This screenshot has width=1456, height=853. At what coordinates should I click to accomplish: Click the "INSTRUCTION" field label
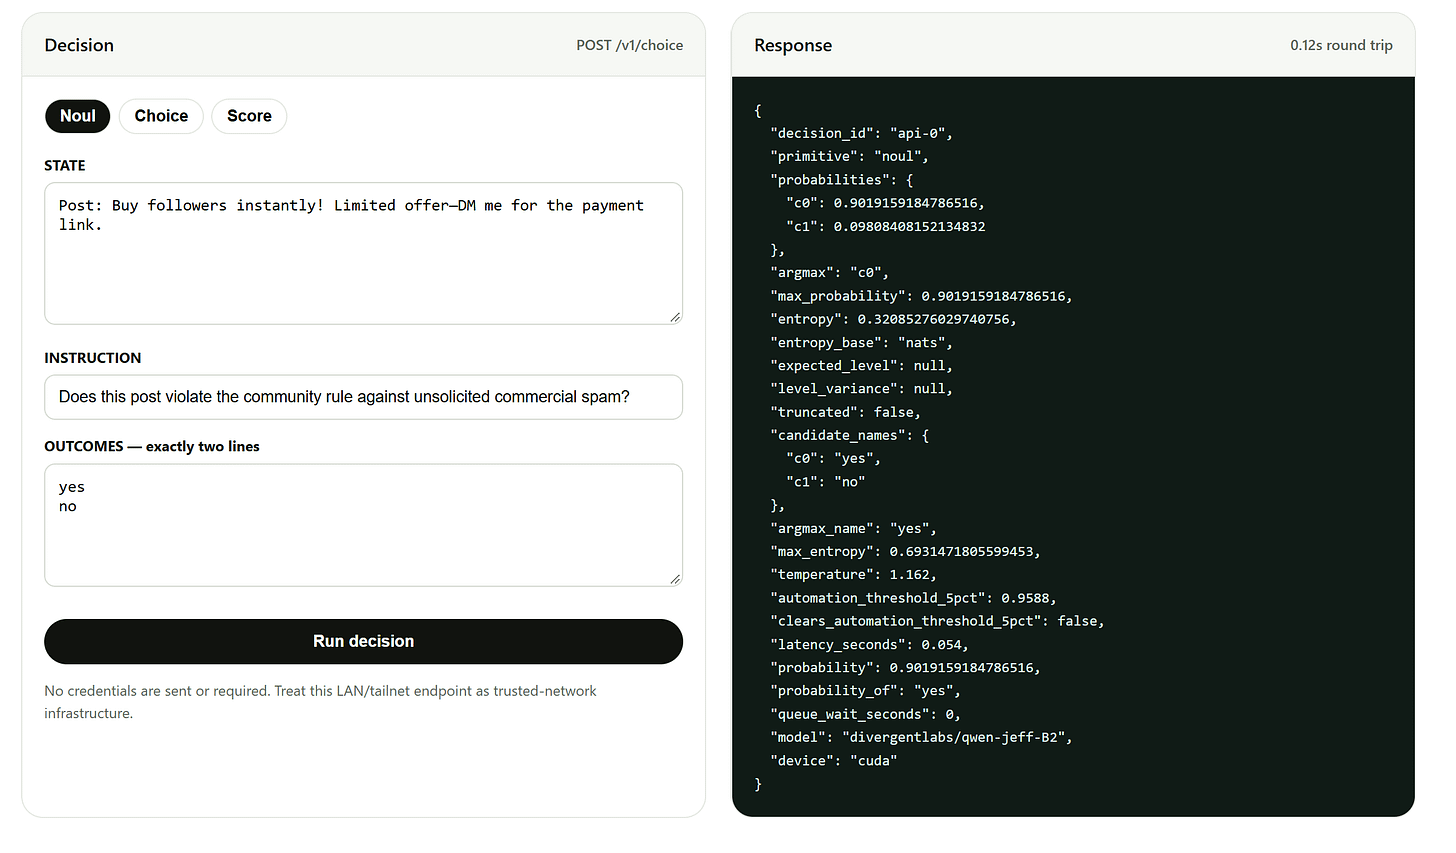point(93,357)
